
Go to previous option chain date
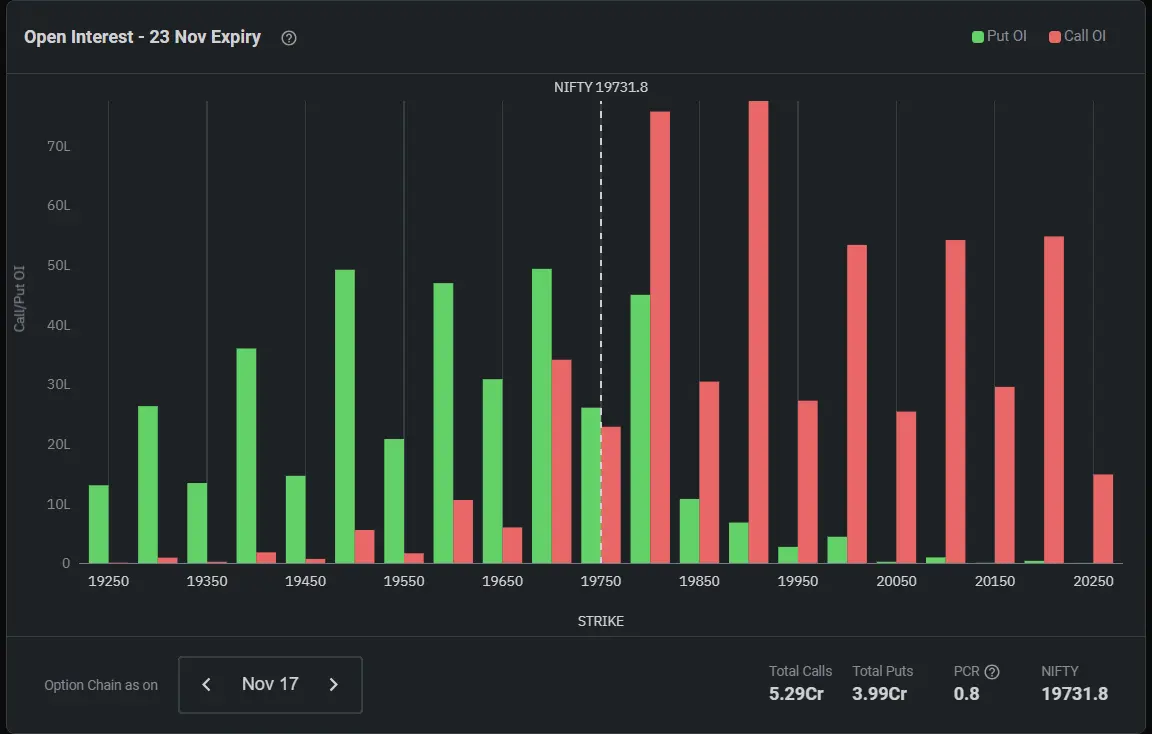click(206, 685)
